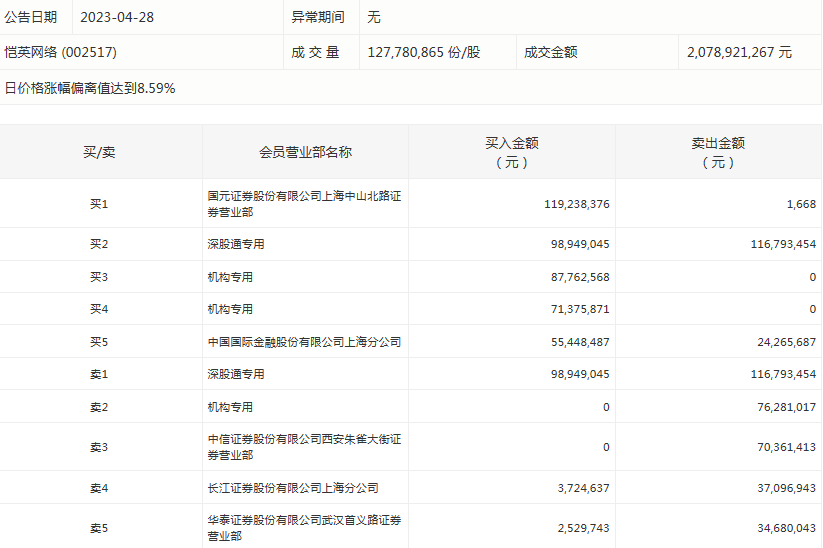Click the 成交金额 value 2,078,921,267 元
Viewport: 823px width, 548px height.
pos(739,52)
